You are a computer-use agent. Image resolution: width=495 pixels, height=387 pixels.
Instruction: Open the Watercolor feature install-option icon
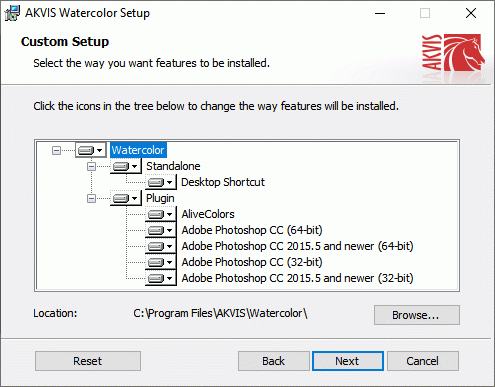pyautogui.click(x=91, y=150)
